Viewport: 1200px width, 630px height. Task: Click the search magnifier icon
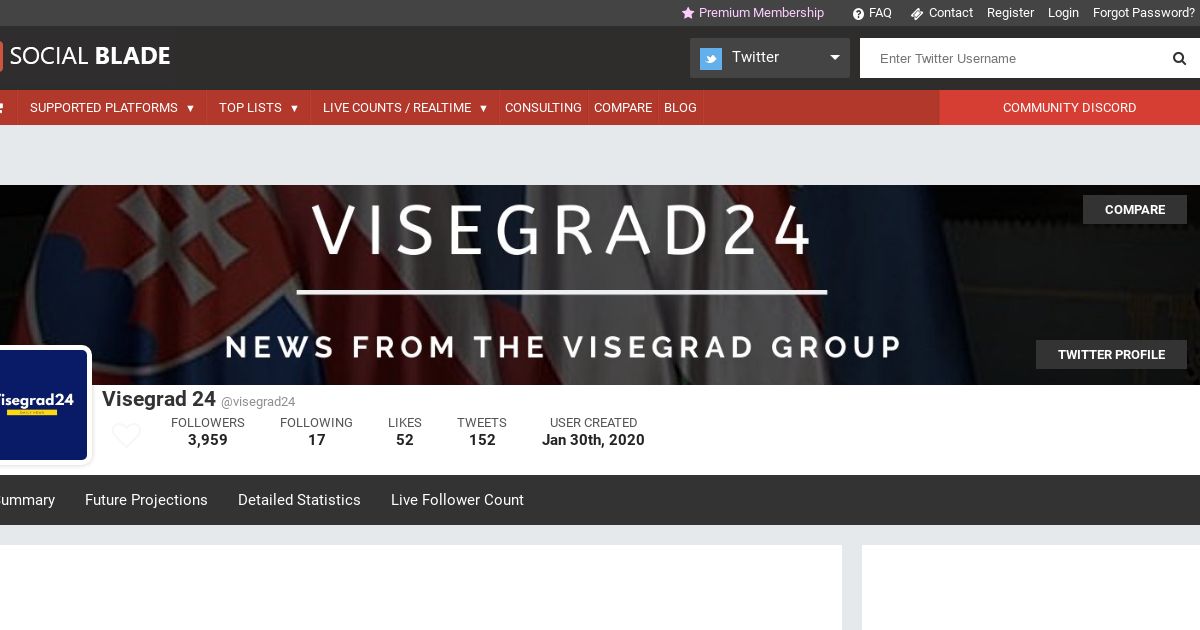point(1179,58)
